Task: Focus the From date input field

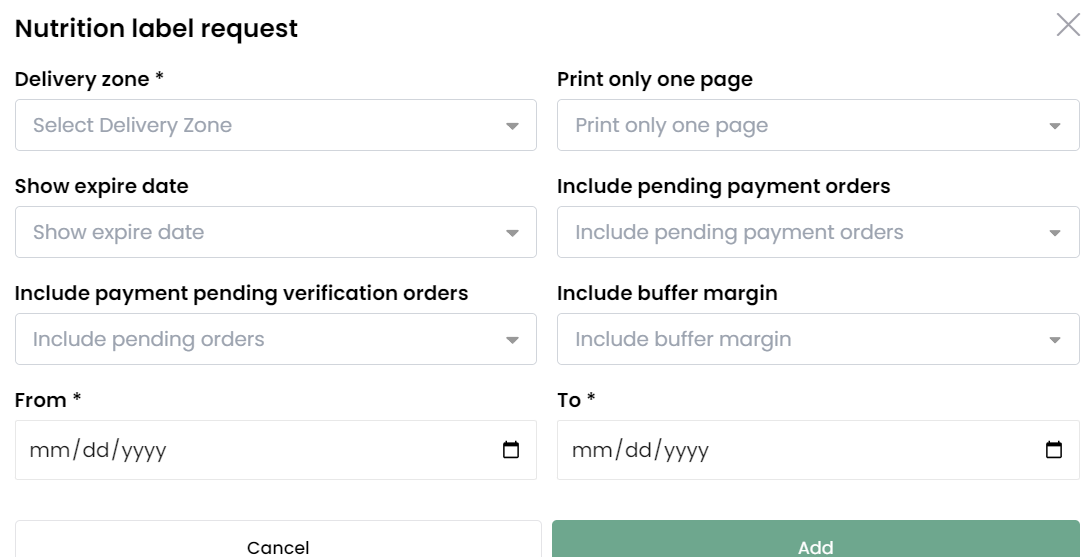Action: 276,450
